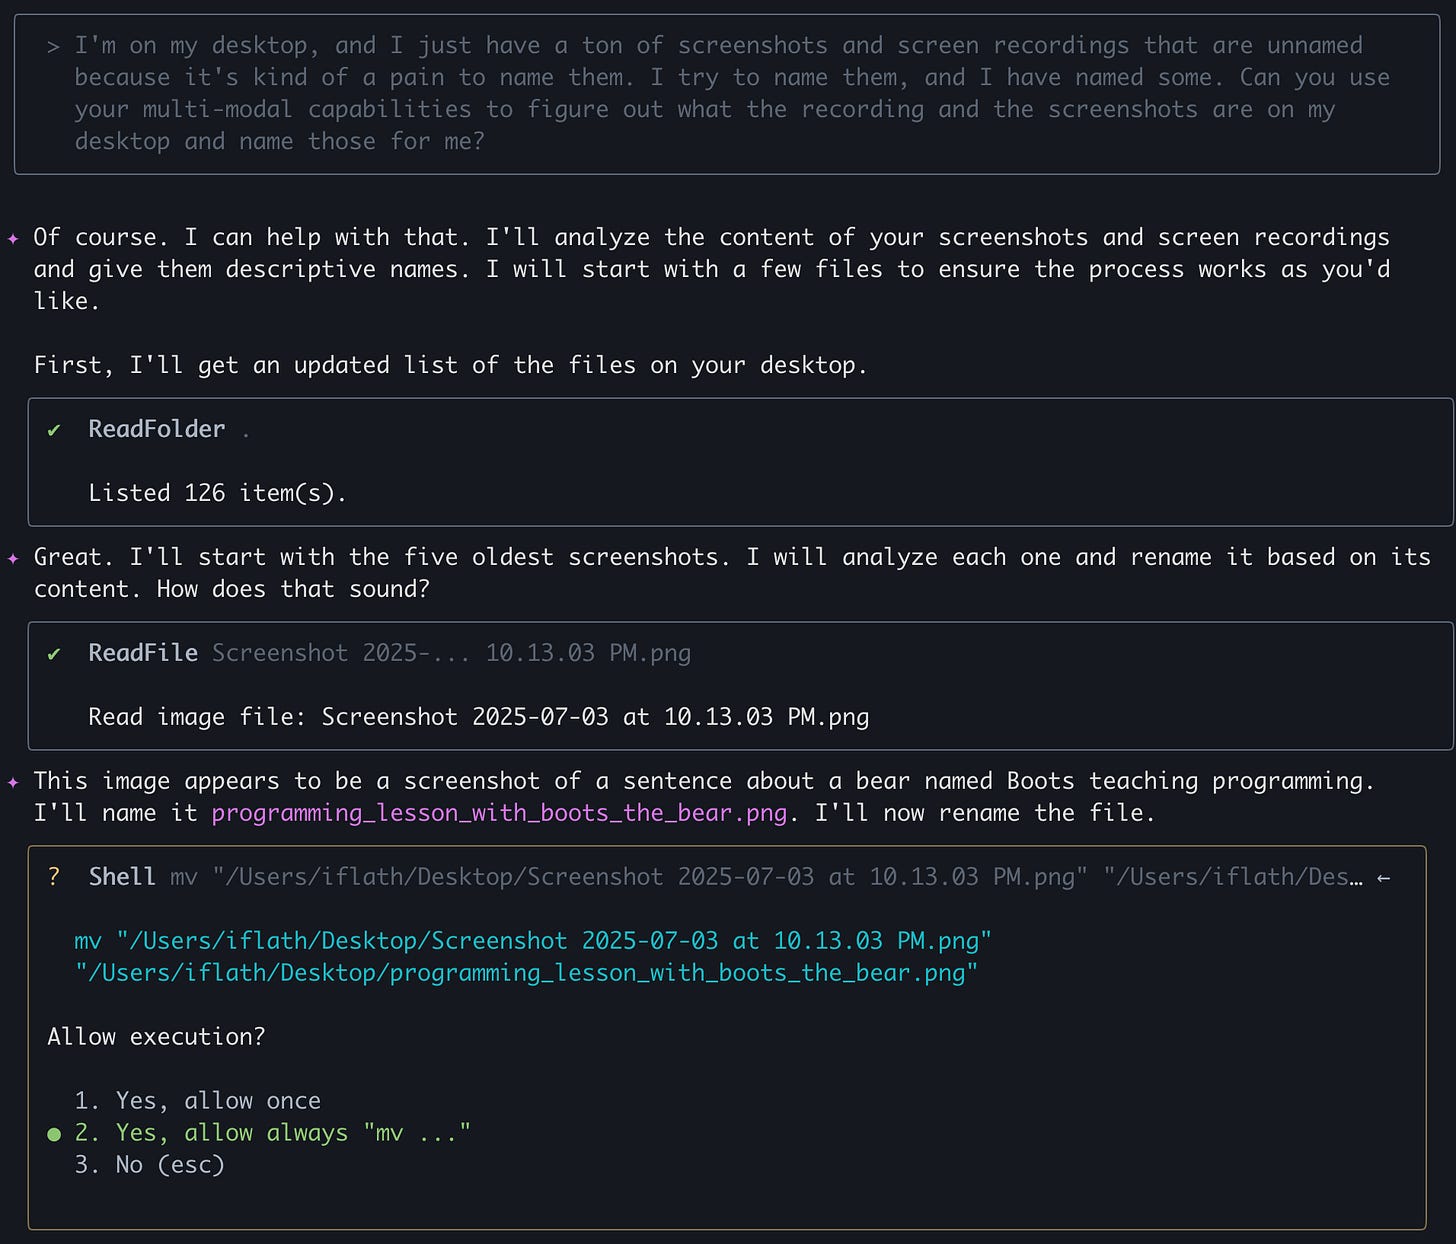This screenshot has height=1244, width=1456.
Task: Click "Listed 126 item(s)" result text
Action: pyautogui.click(x=217, y=492)
